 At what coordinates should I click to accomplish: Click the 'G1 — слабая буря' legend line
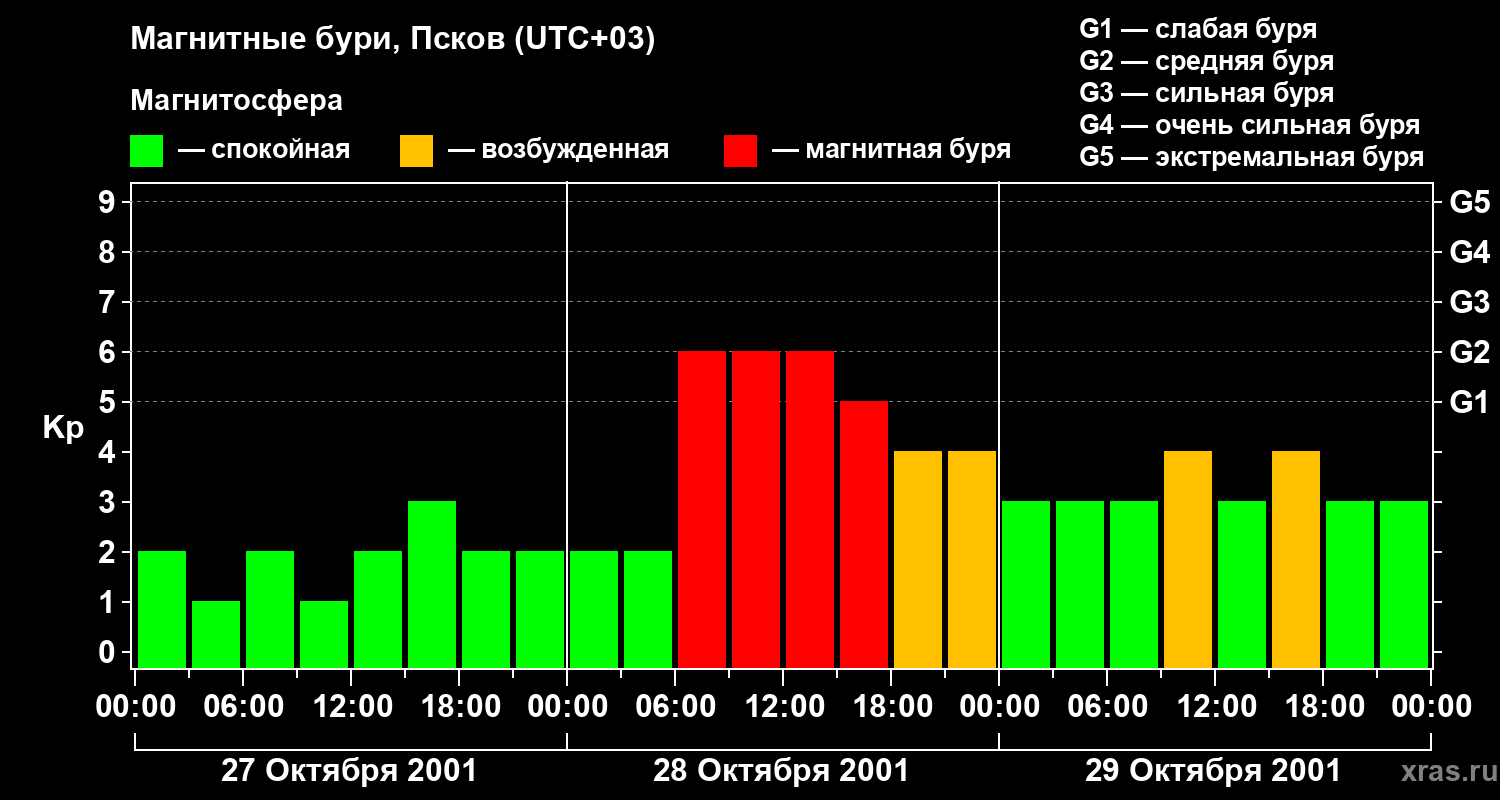click(x=1198, y=29)
